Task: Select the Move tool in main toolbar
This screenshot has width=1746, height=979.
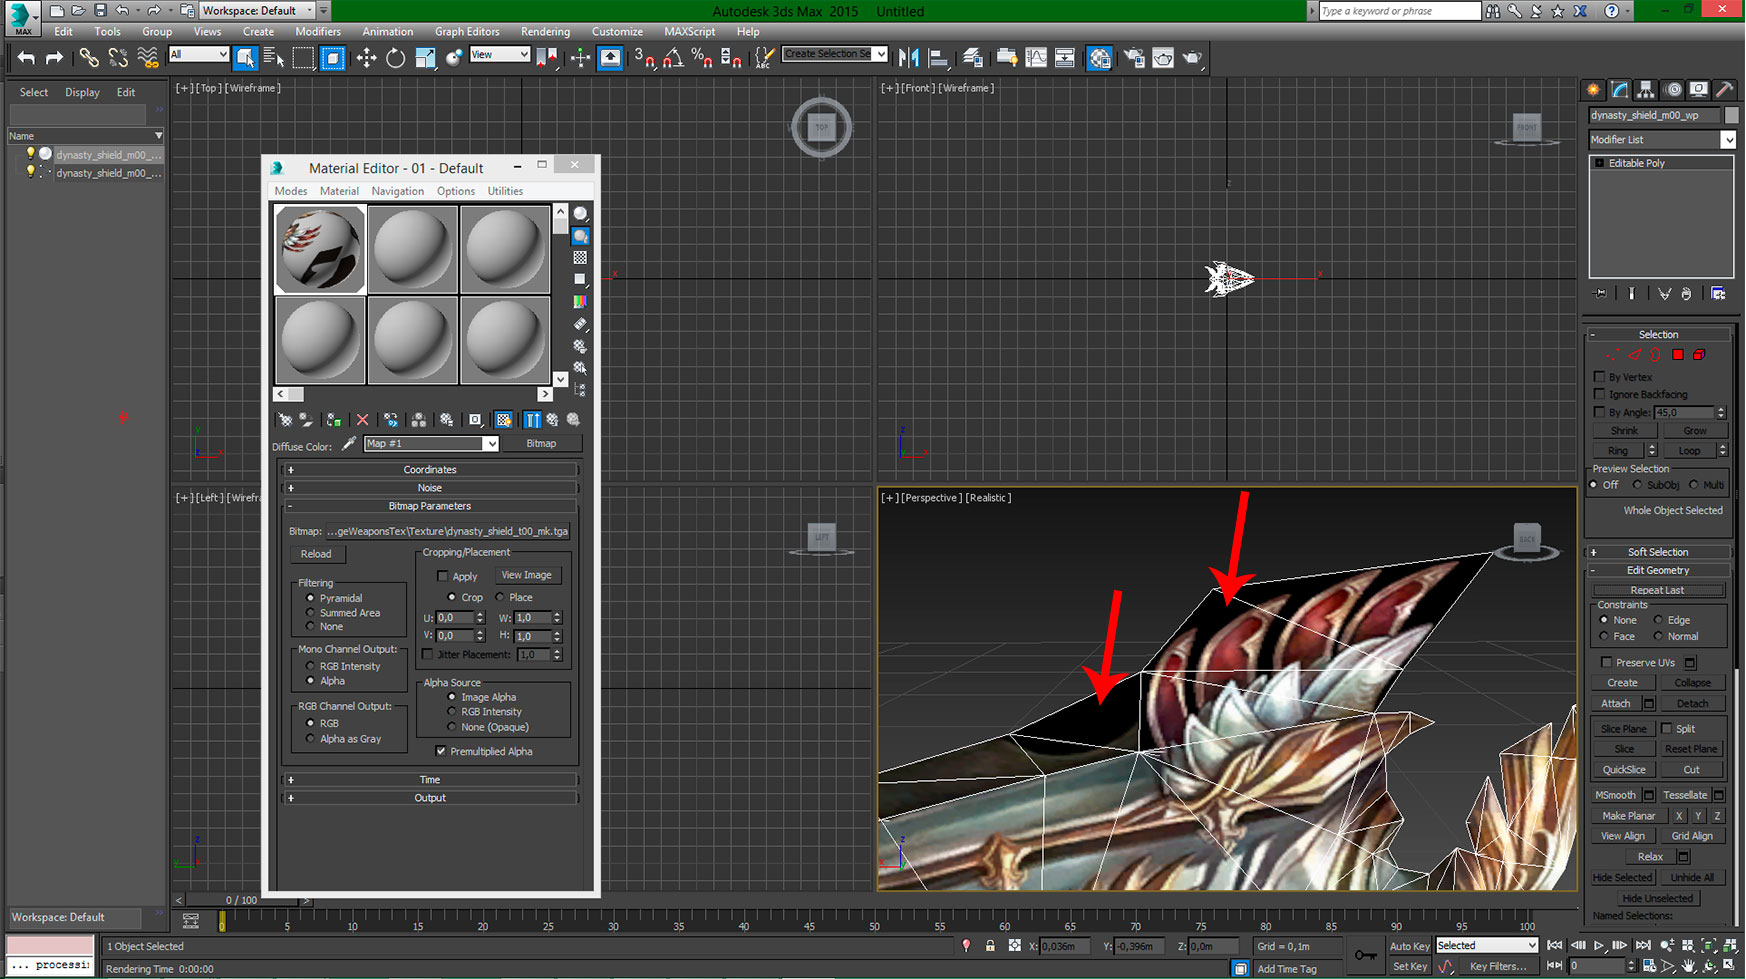Action: (366, 58)
